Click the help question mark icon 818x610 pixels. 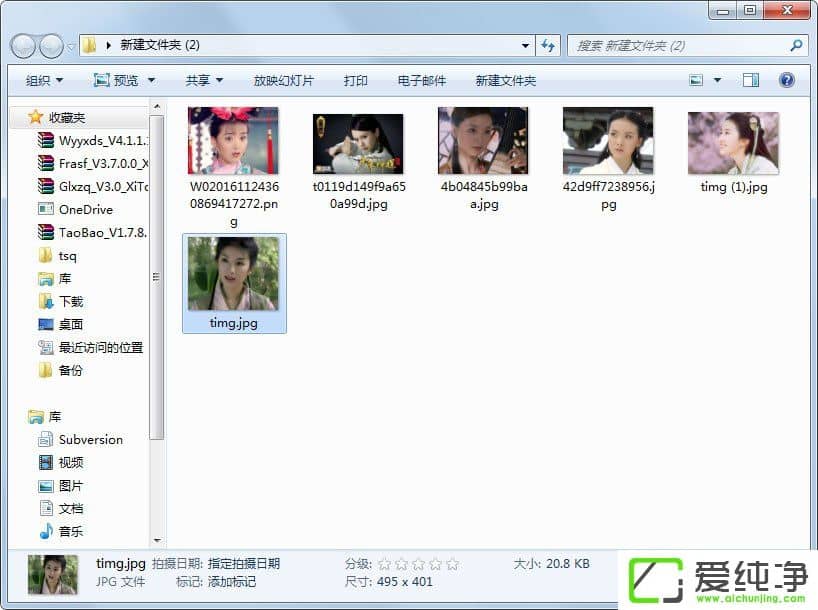pyautogui.click(x=786, y=80)
